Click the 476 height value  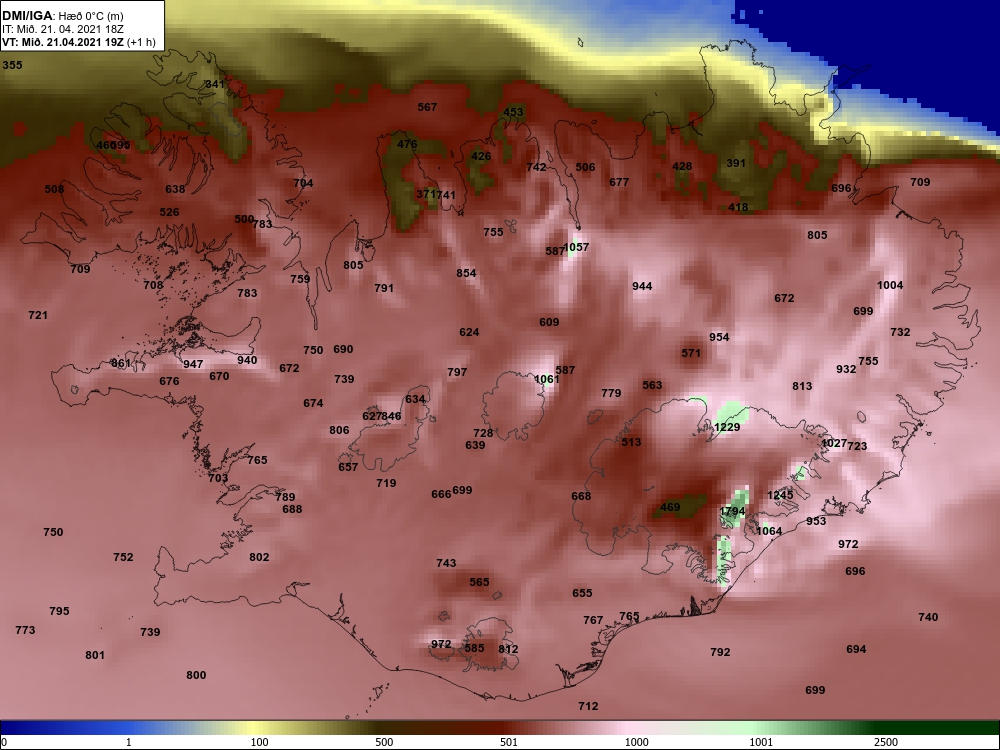point(407,144)
